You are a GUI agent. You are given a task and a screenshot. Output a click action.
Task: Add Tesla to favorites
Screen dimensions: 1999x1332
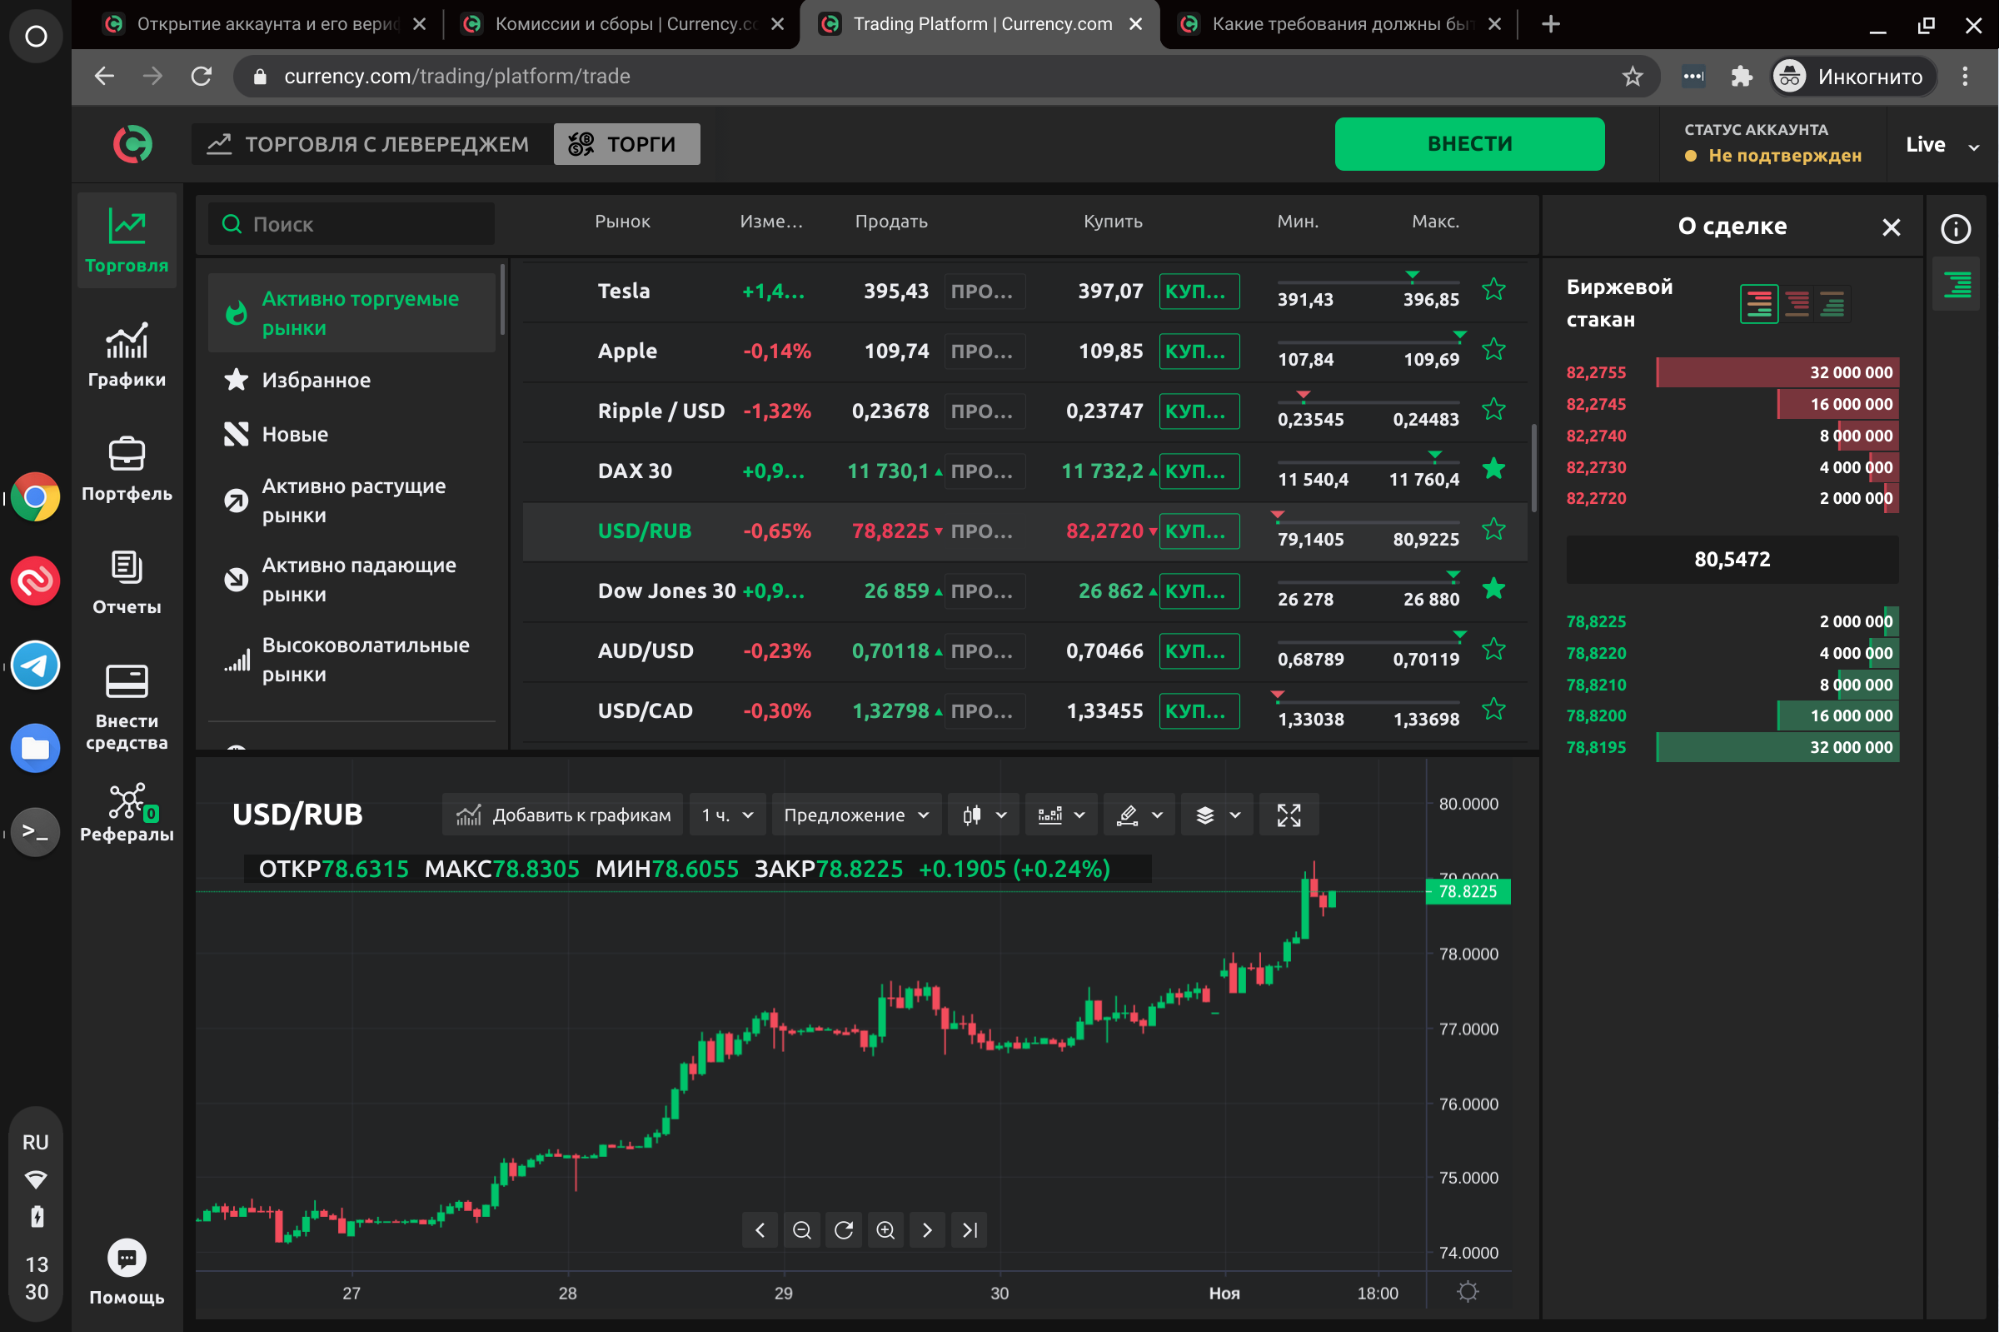pyautogui.click(x=1493, y=290)
